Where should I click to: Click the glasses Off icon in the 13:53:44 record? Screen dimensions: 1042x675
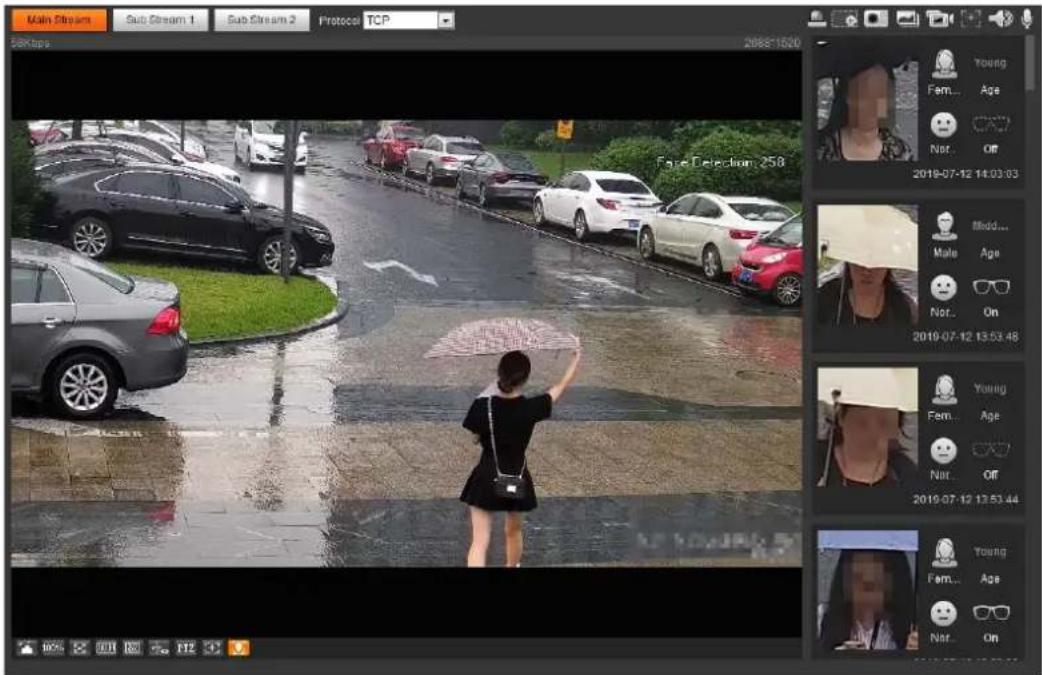coord(991,450)
